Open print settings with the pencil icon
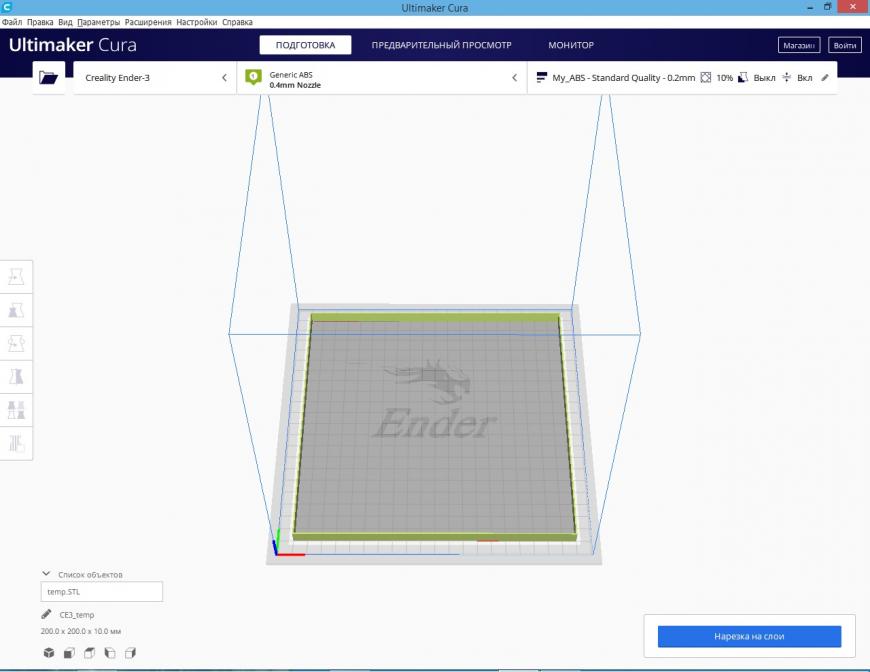The height and width of the screenshot is (672, 870). pyautogui.click(x=825, y=78)
